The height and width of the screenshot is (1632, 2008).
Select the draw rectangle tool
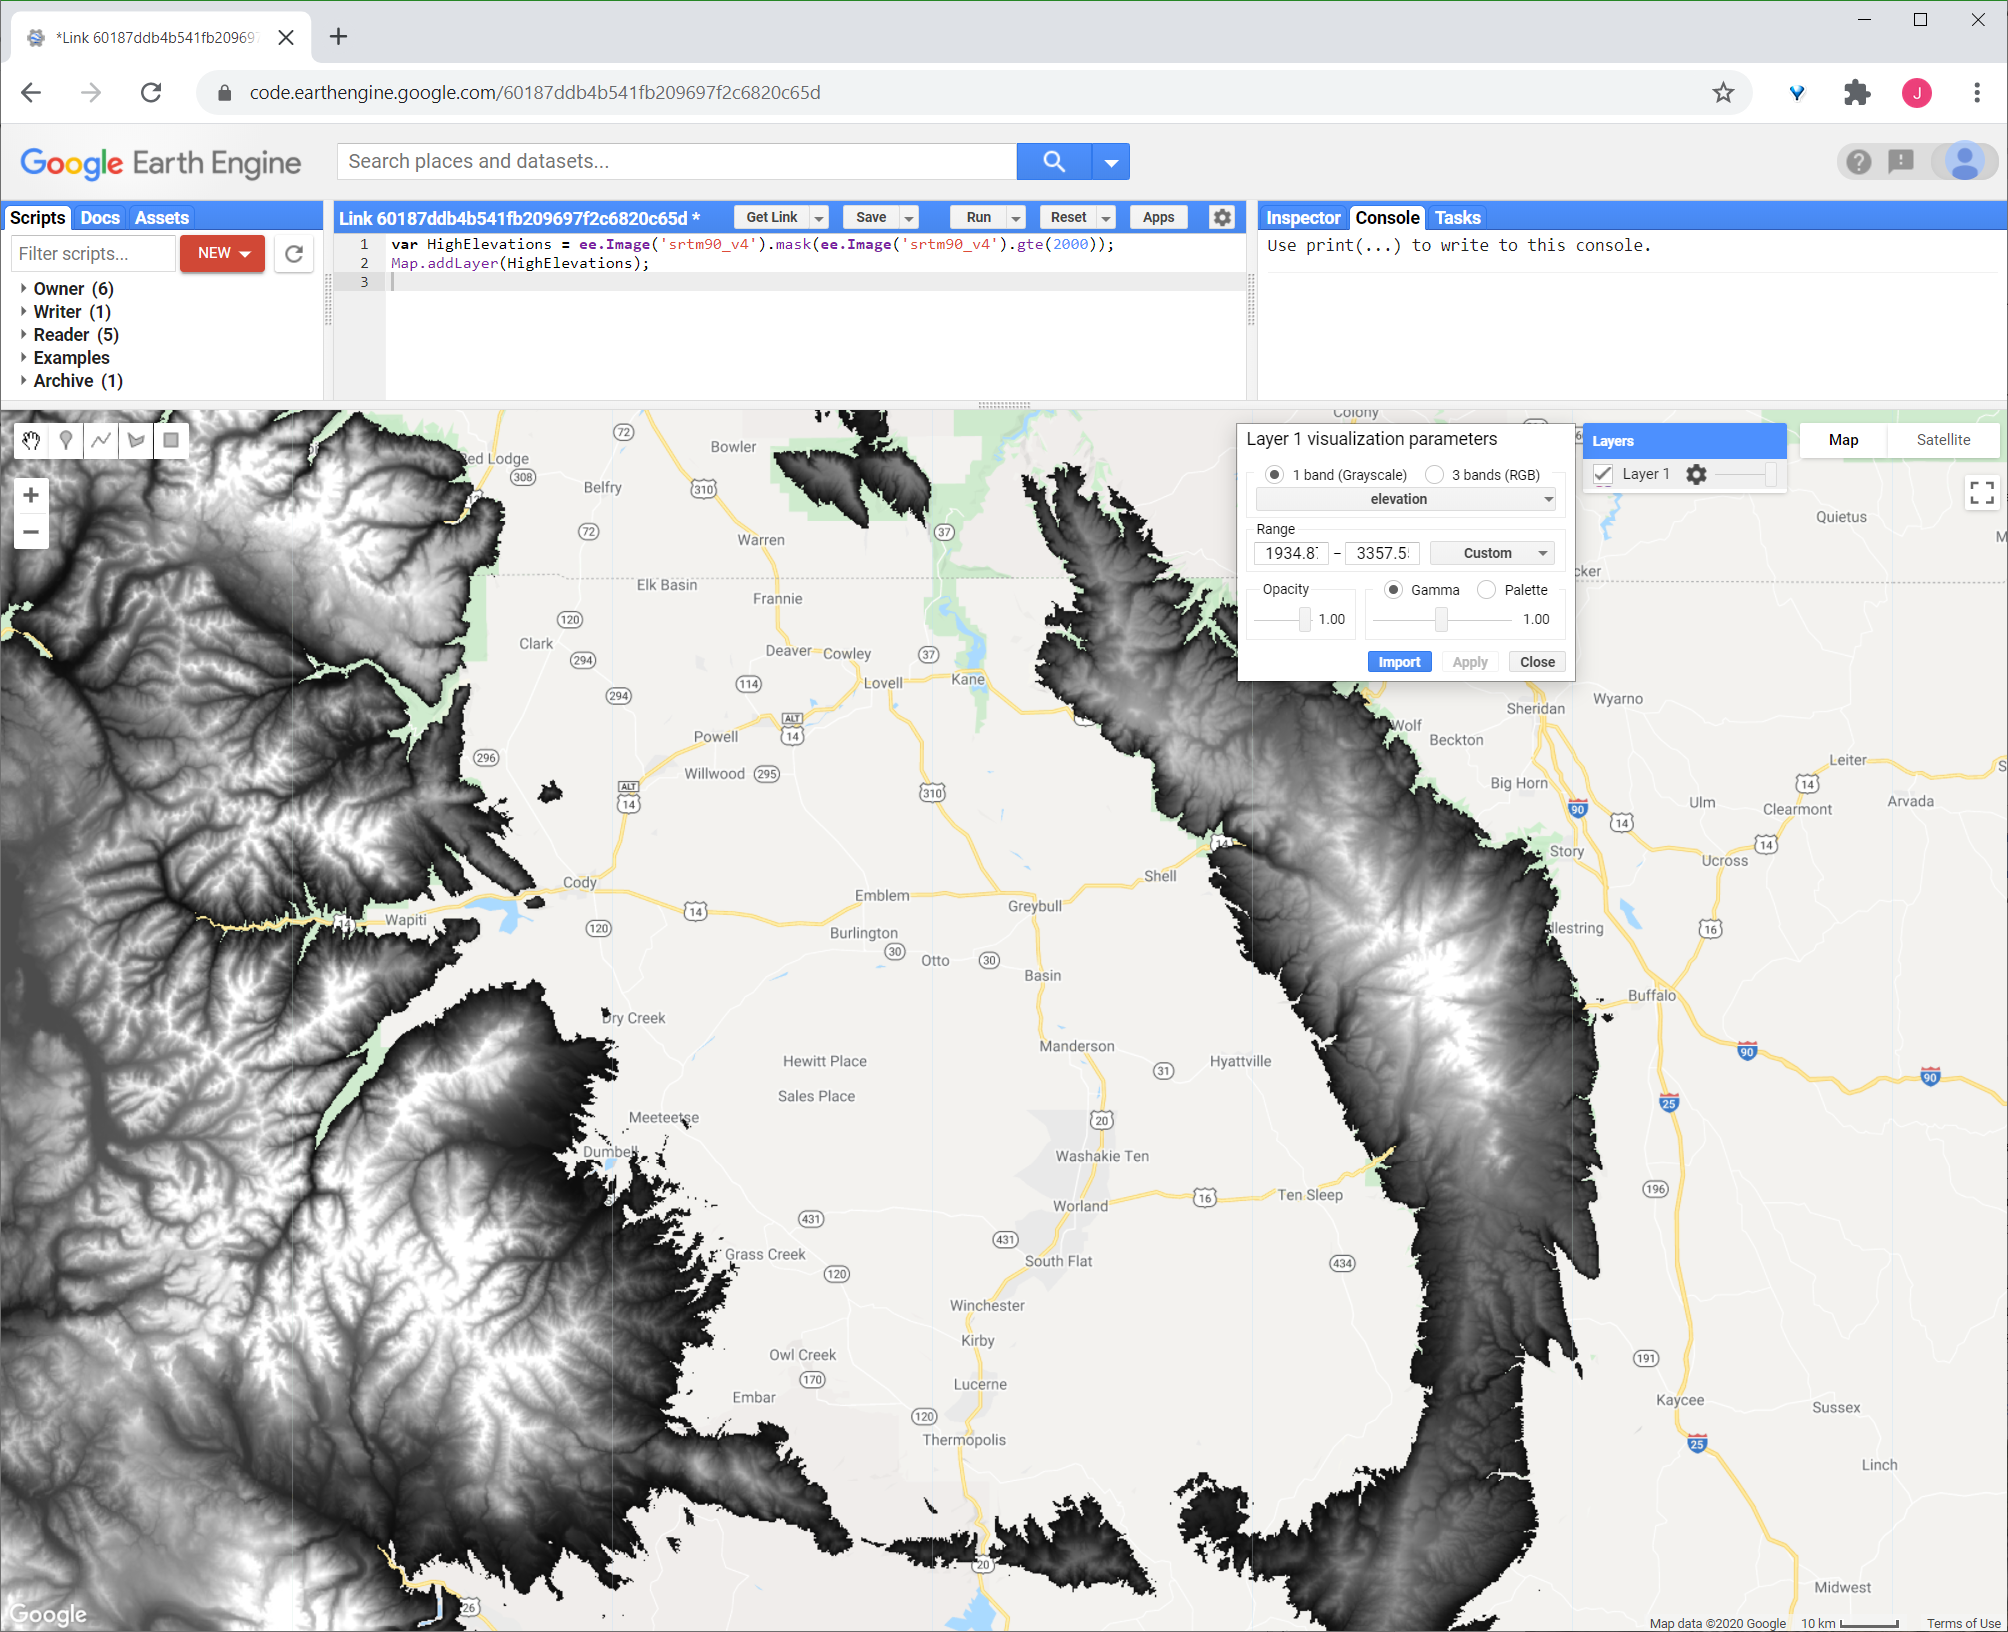171,440
